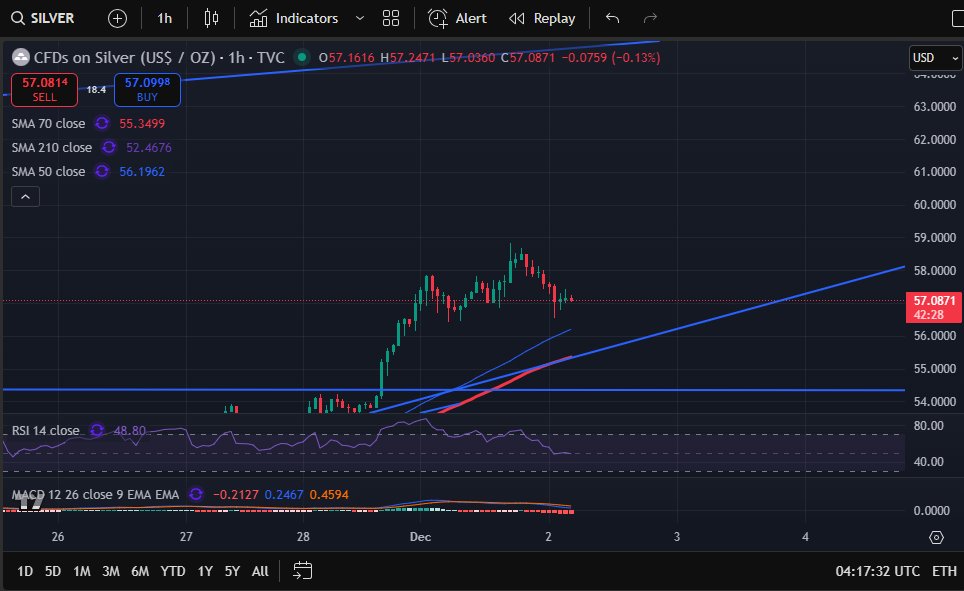Click the redo arrow icon

(651, 18)
